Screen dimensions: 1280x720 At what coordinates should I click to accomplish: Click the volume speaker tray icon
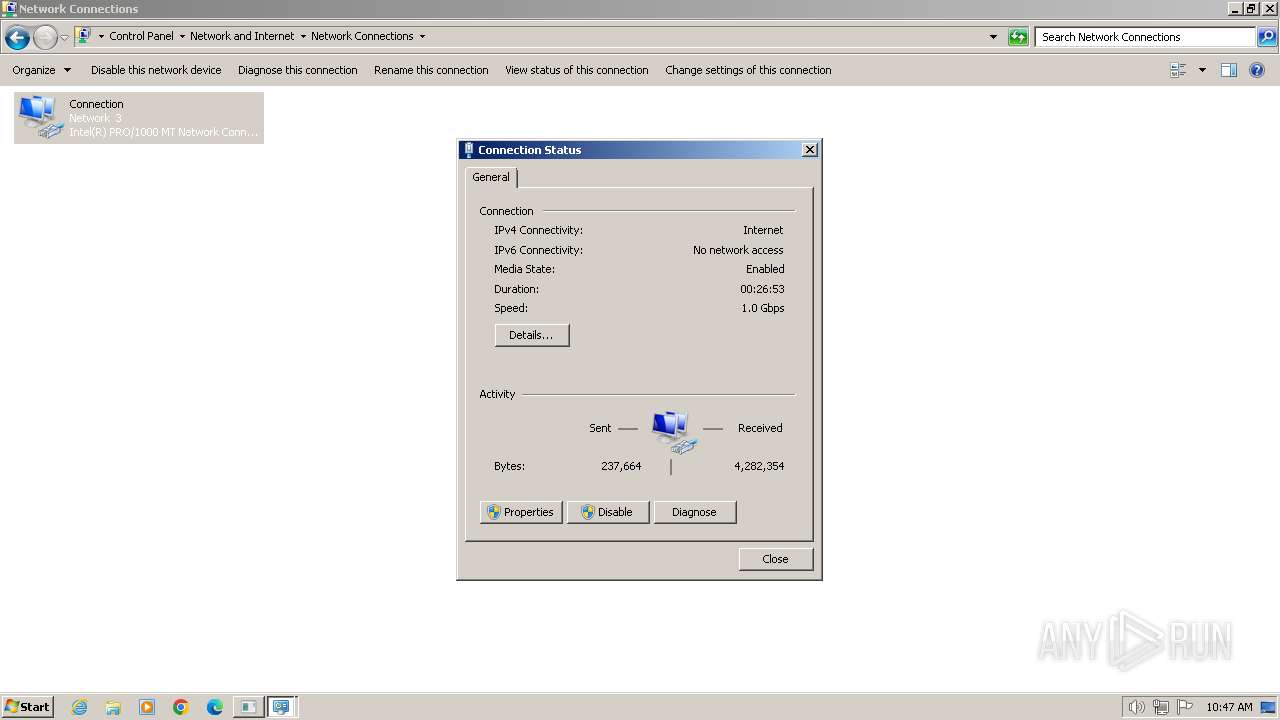coord(1136,707)
